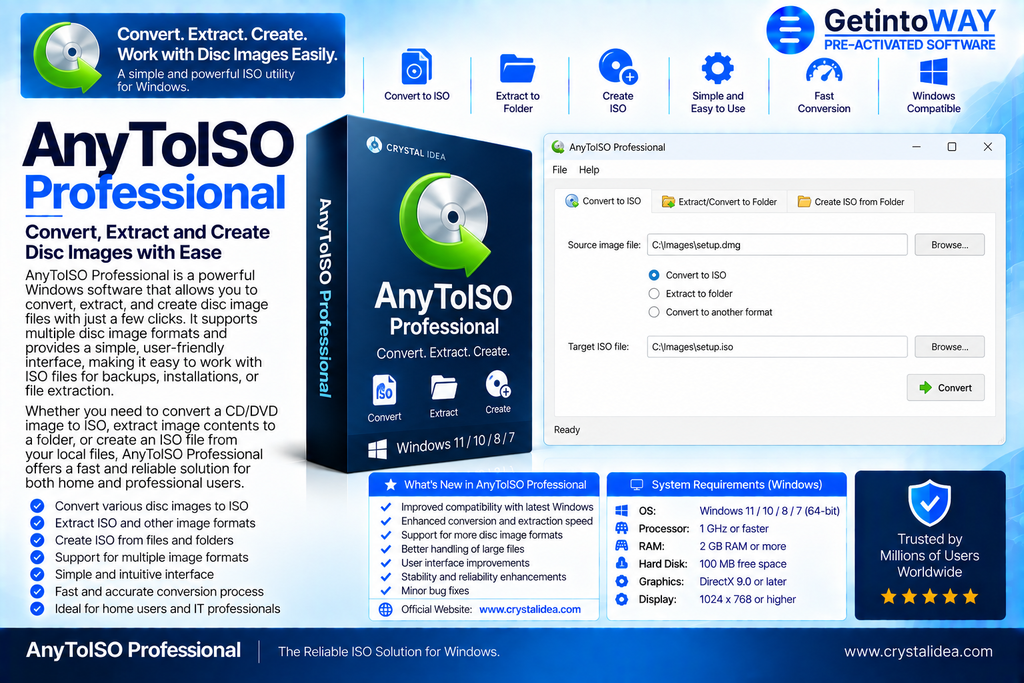Image resolution: width=1024 pixels, height=683 pixels.
Task: Select Convert to another format radio button
Action: [x=654, y=312]
